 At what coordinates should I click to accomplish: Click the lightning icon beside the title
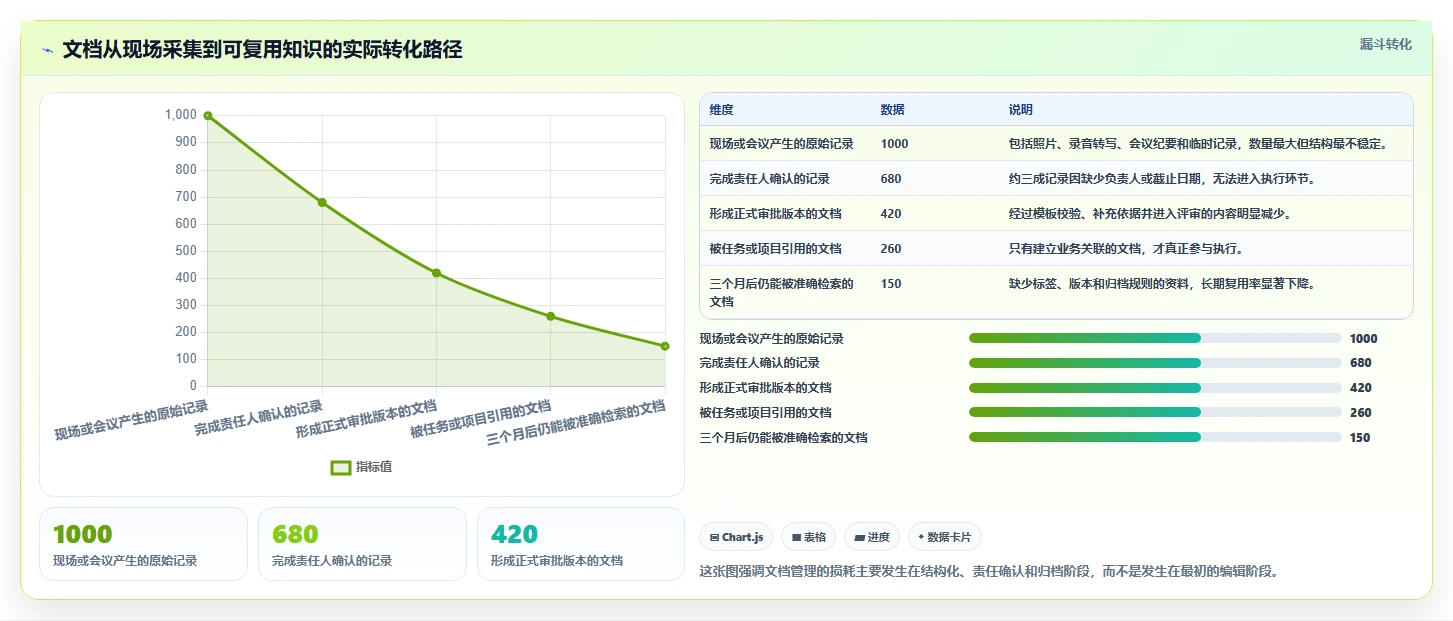[48, 50]
